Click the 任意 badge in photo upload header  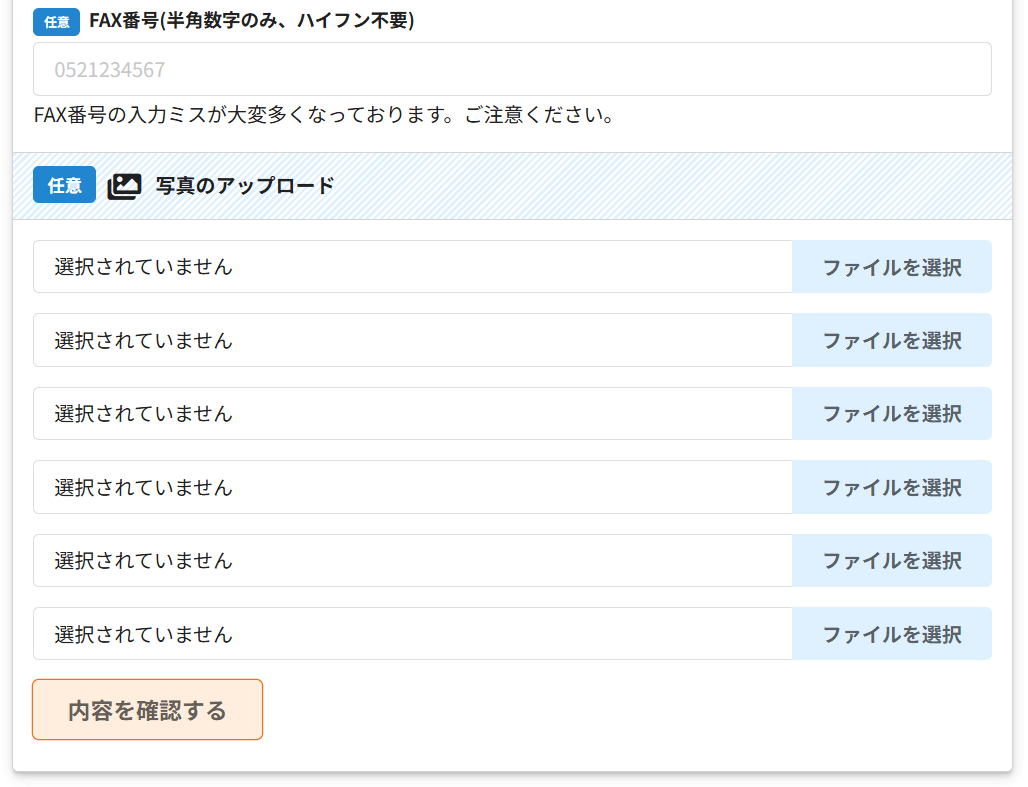click(65, 185)
